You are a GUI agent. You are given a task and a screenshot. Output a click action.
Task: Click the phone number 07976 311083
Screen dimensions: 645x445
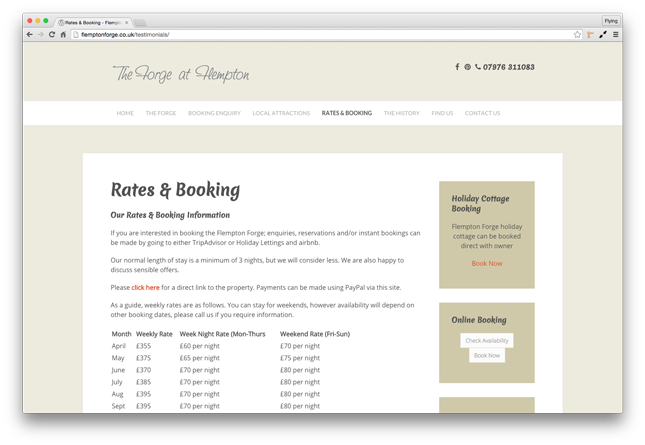point(509,67)
